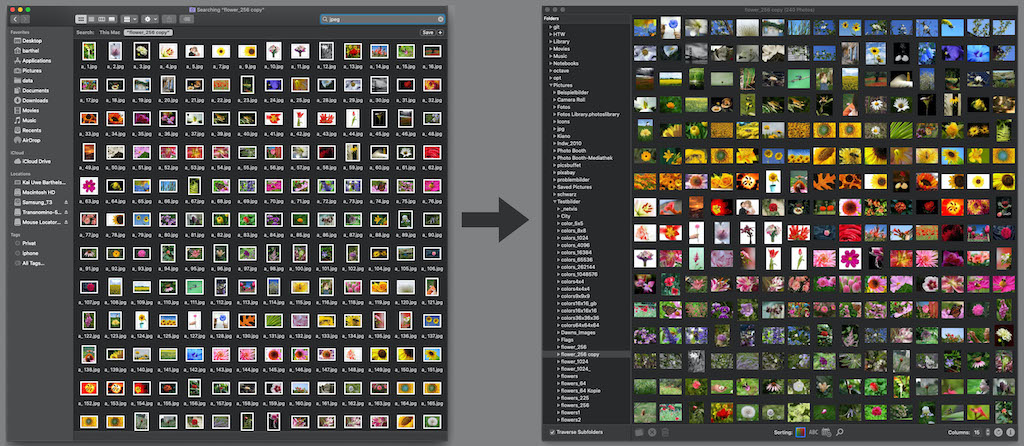Select the flowers_64 Kopie folder
The width and height of the screenshot is (1024, 446).
point(581,391)
